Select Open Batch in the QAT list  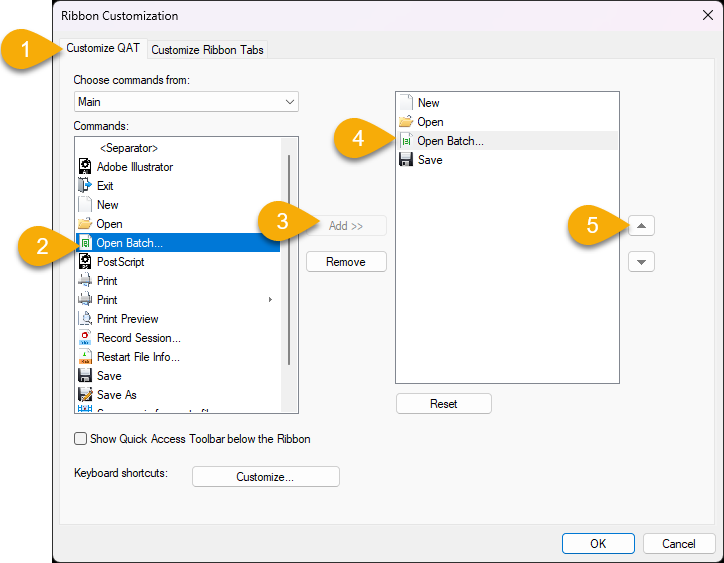(x=450, y=141)
